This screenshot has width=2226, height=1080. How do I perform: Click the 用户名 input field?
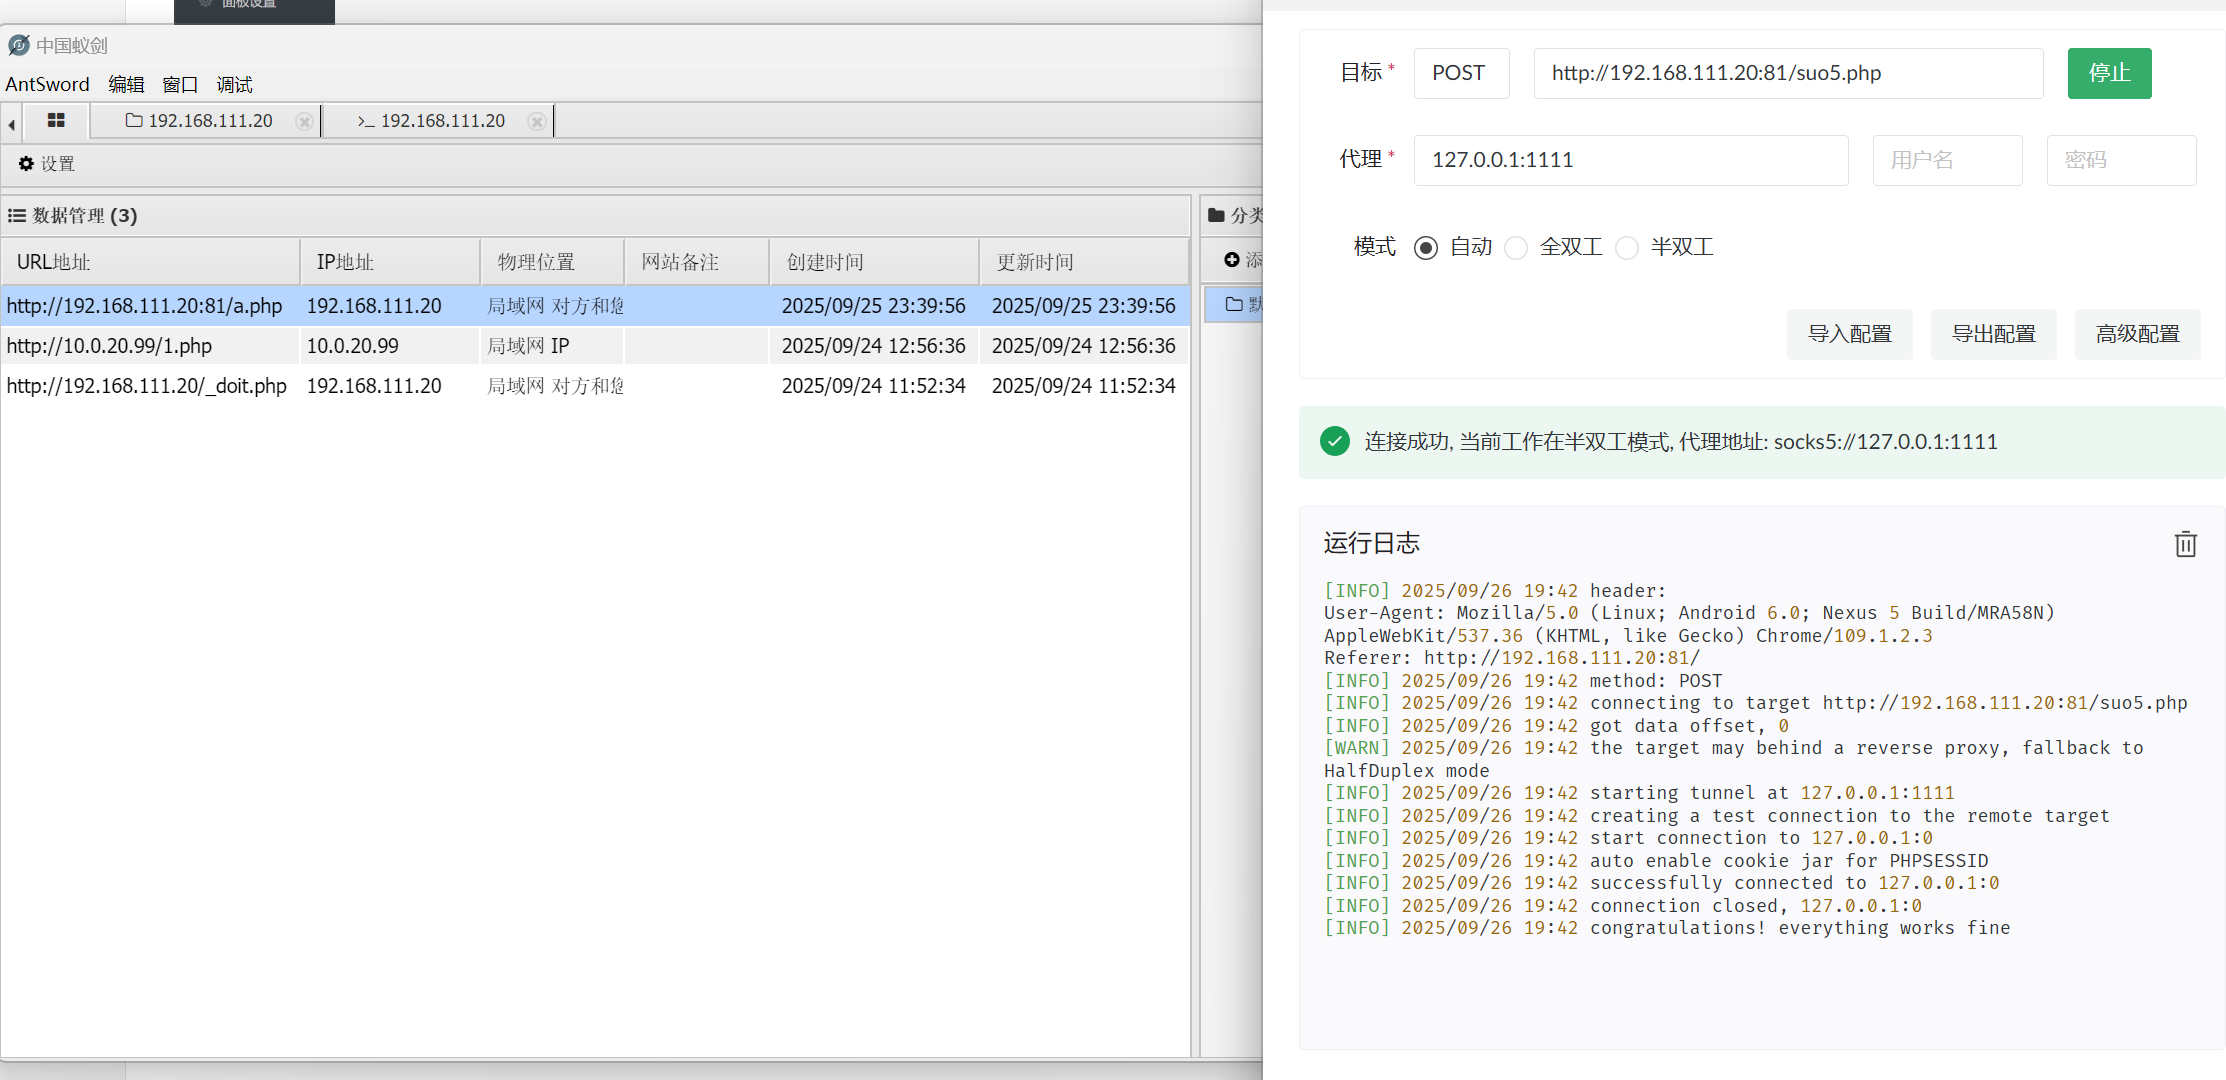(1946, 160)
